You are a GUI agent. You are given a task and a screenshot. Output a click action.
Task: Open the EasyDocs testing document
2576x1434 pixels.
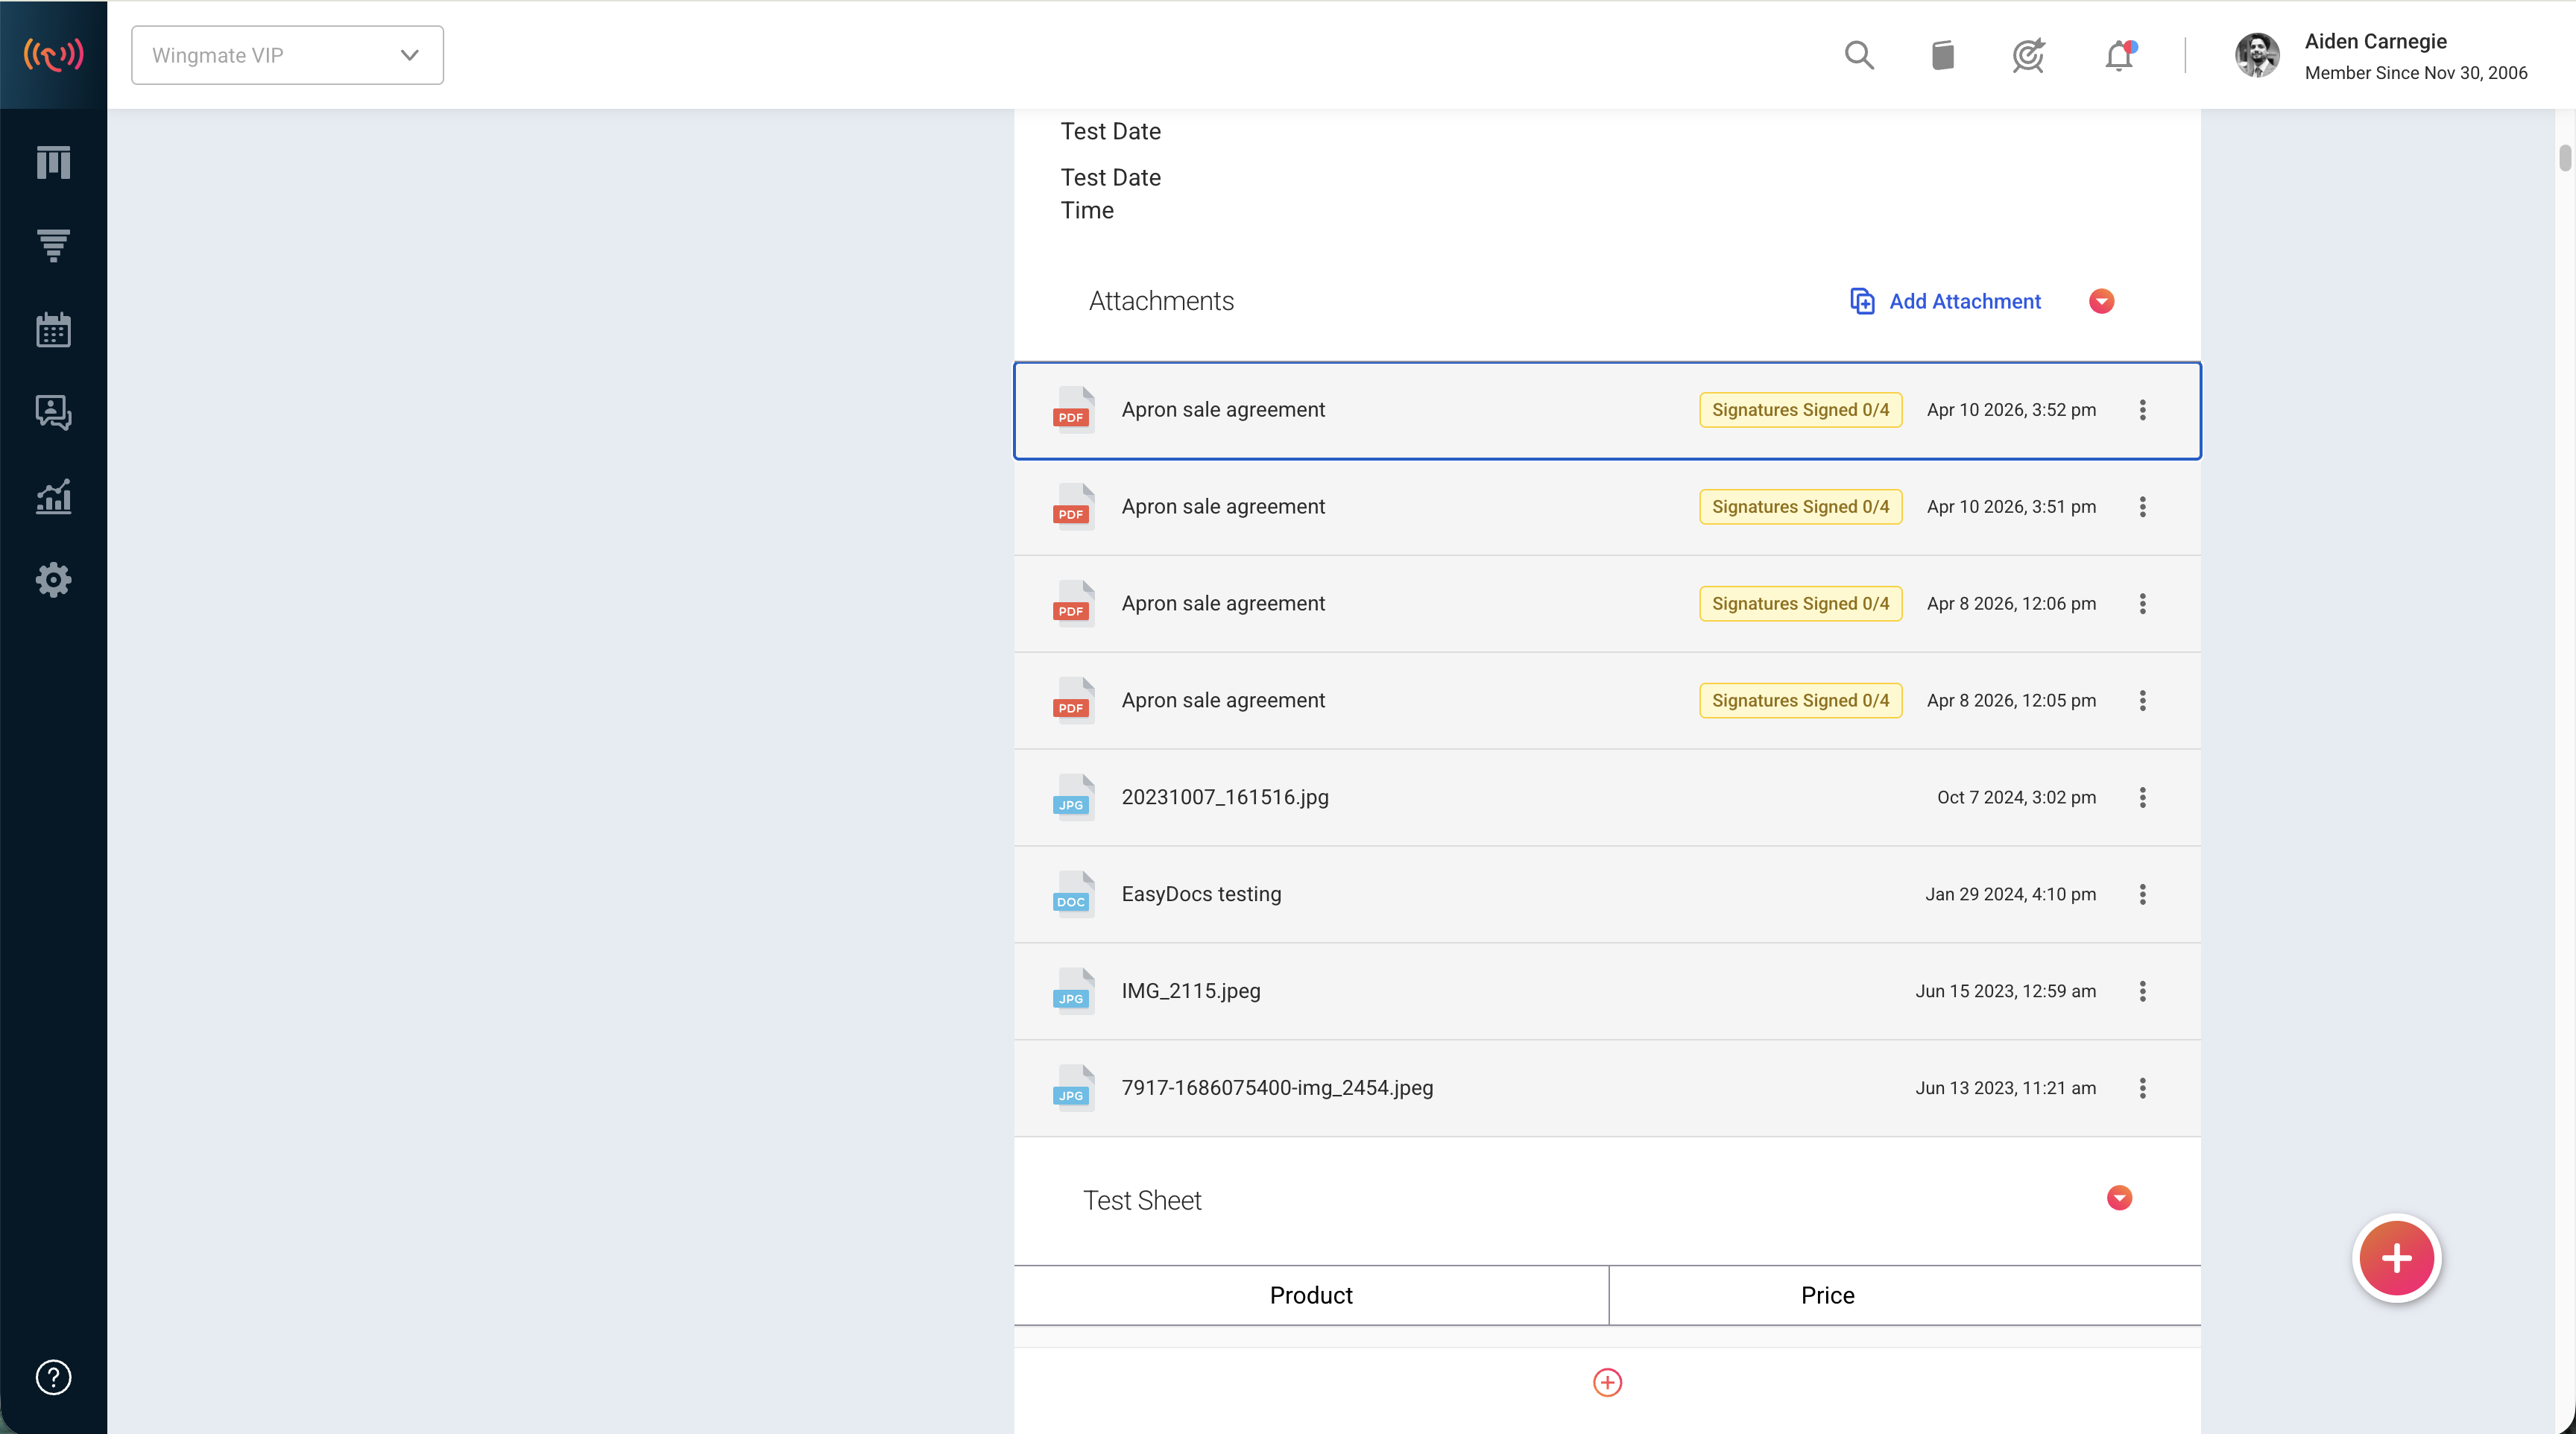click(x=1201, y=895)
